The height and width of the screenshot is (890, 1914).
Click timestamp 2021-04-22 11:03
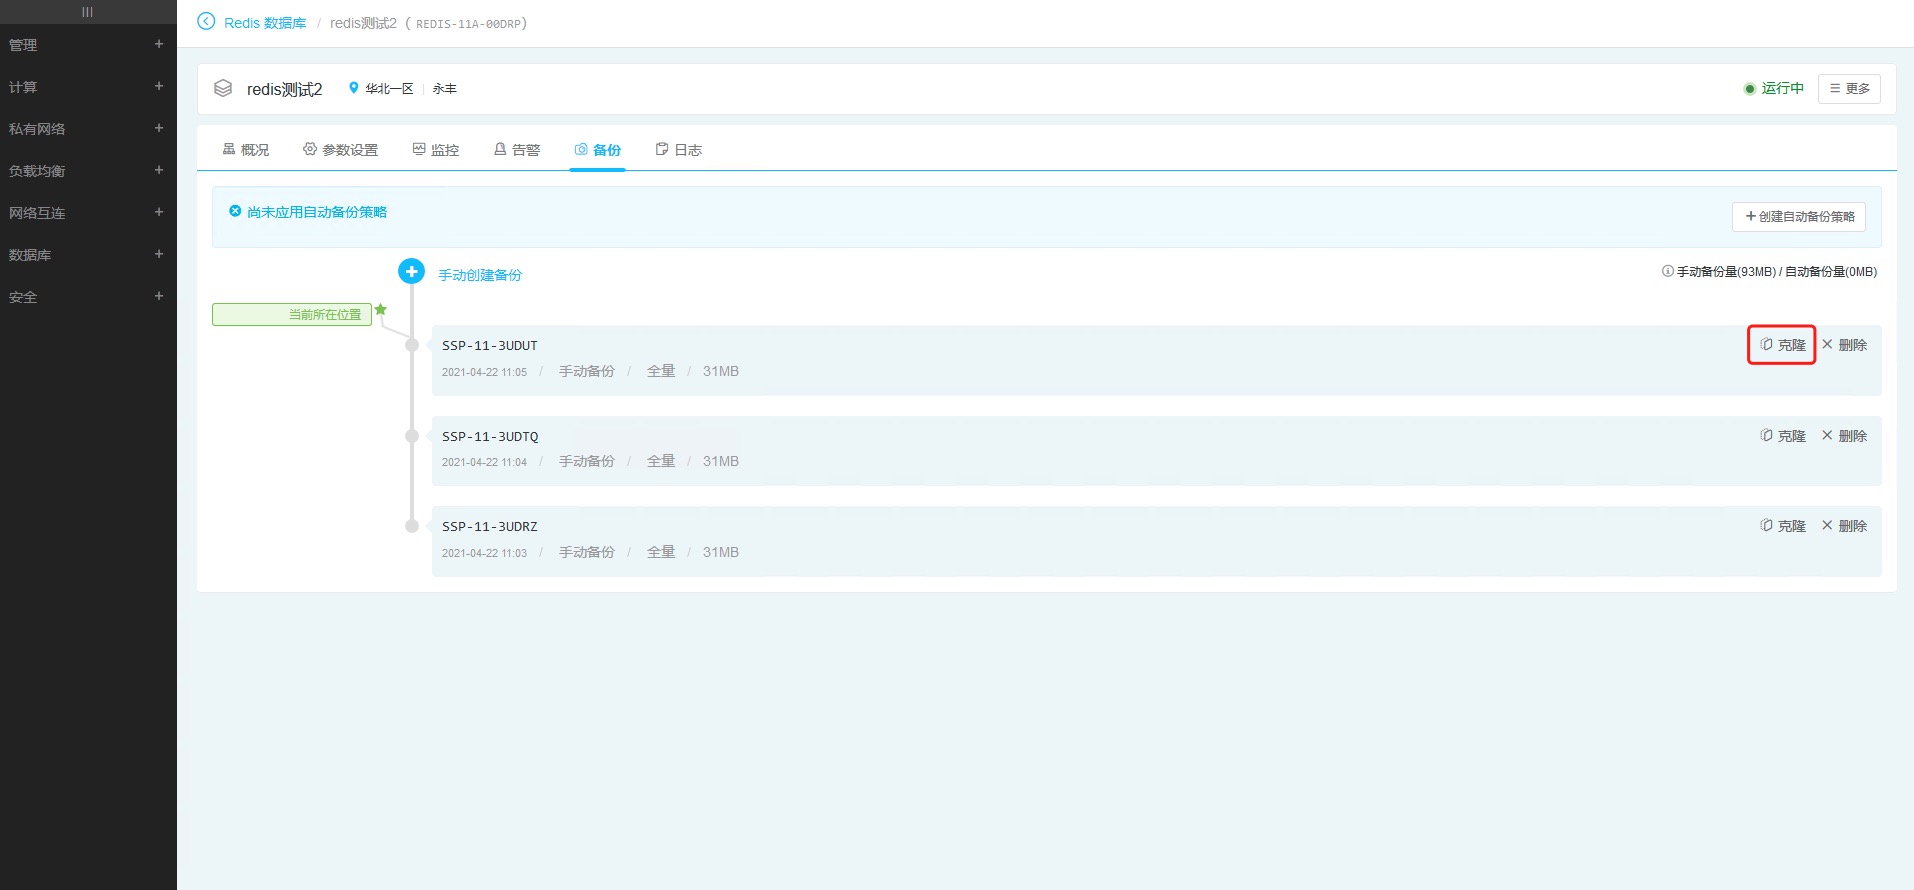tap(484, 553)
